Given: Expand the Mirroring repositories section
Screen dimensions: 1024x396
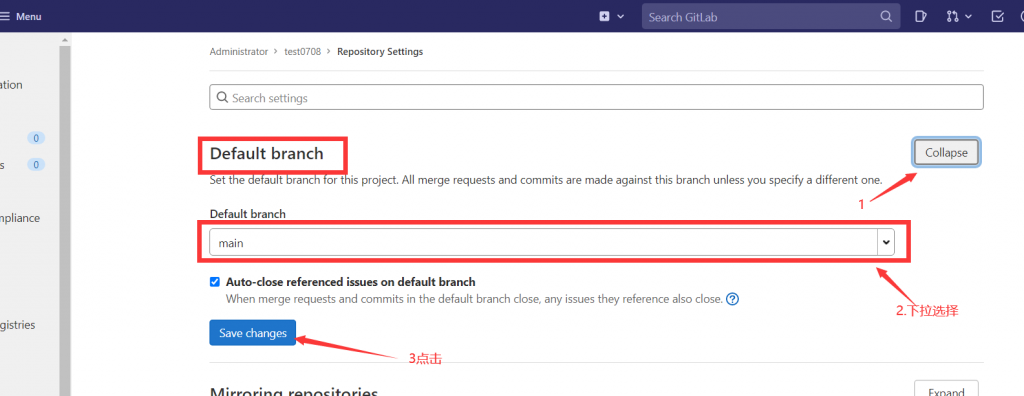Looking at the screenshot, I should click(x=946, y=390).
